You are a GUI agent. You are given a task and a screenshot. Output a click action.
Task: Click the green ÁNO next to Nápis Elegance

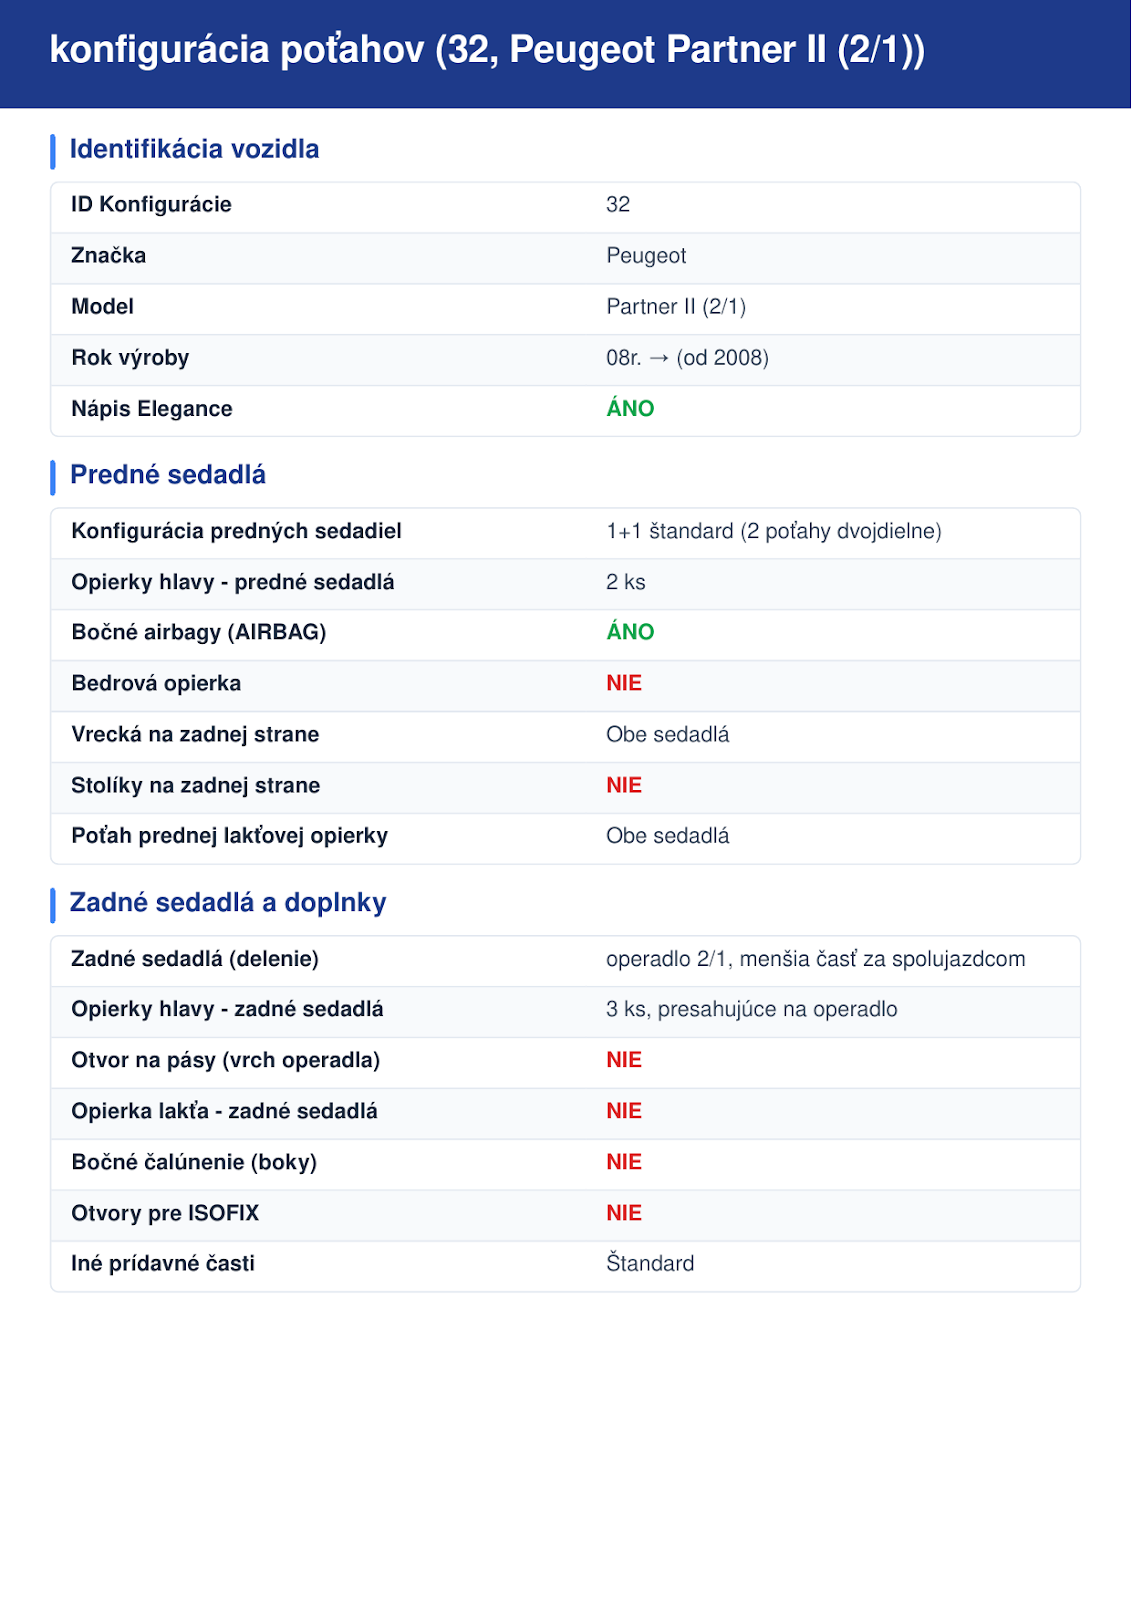(630, 408)
